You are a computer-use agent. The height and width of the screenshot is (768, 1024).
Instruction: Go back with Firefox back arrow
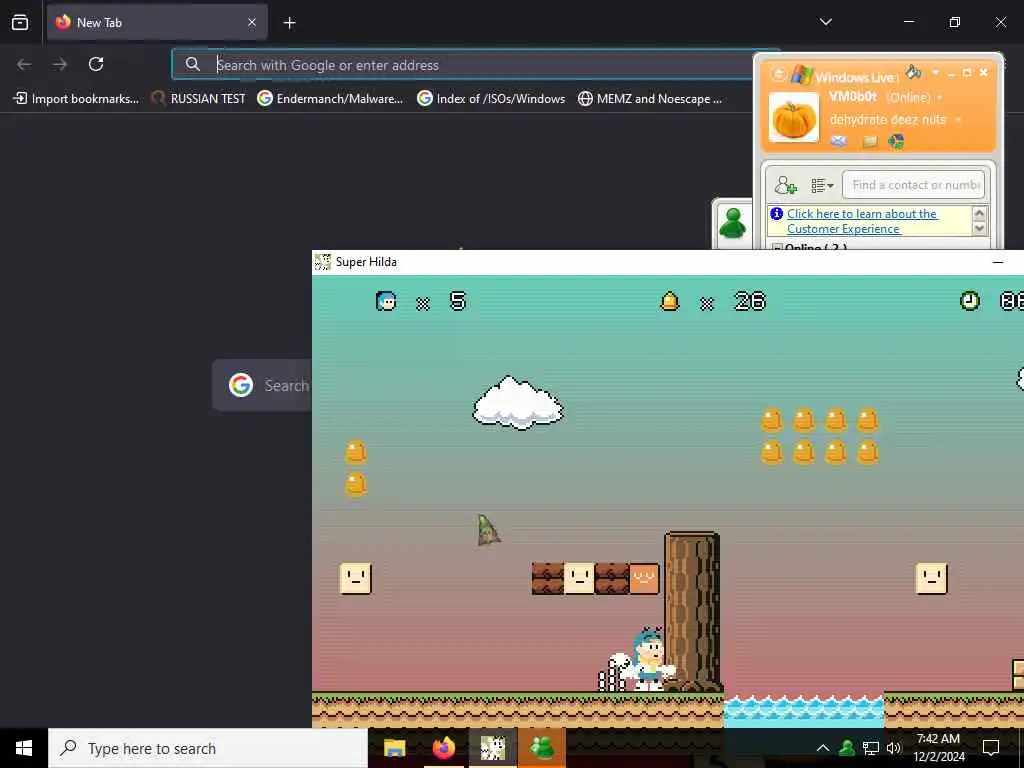[24, 64]
